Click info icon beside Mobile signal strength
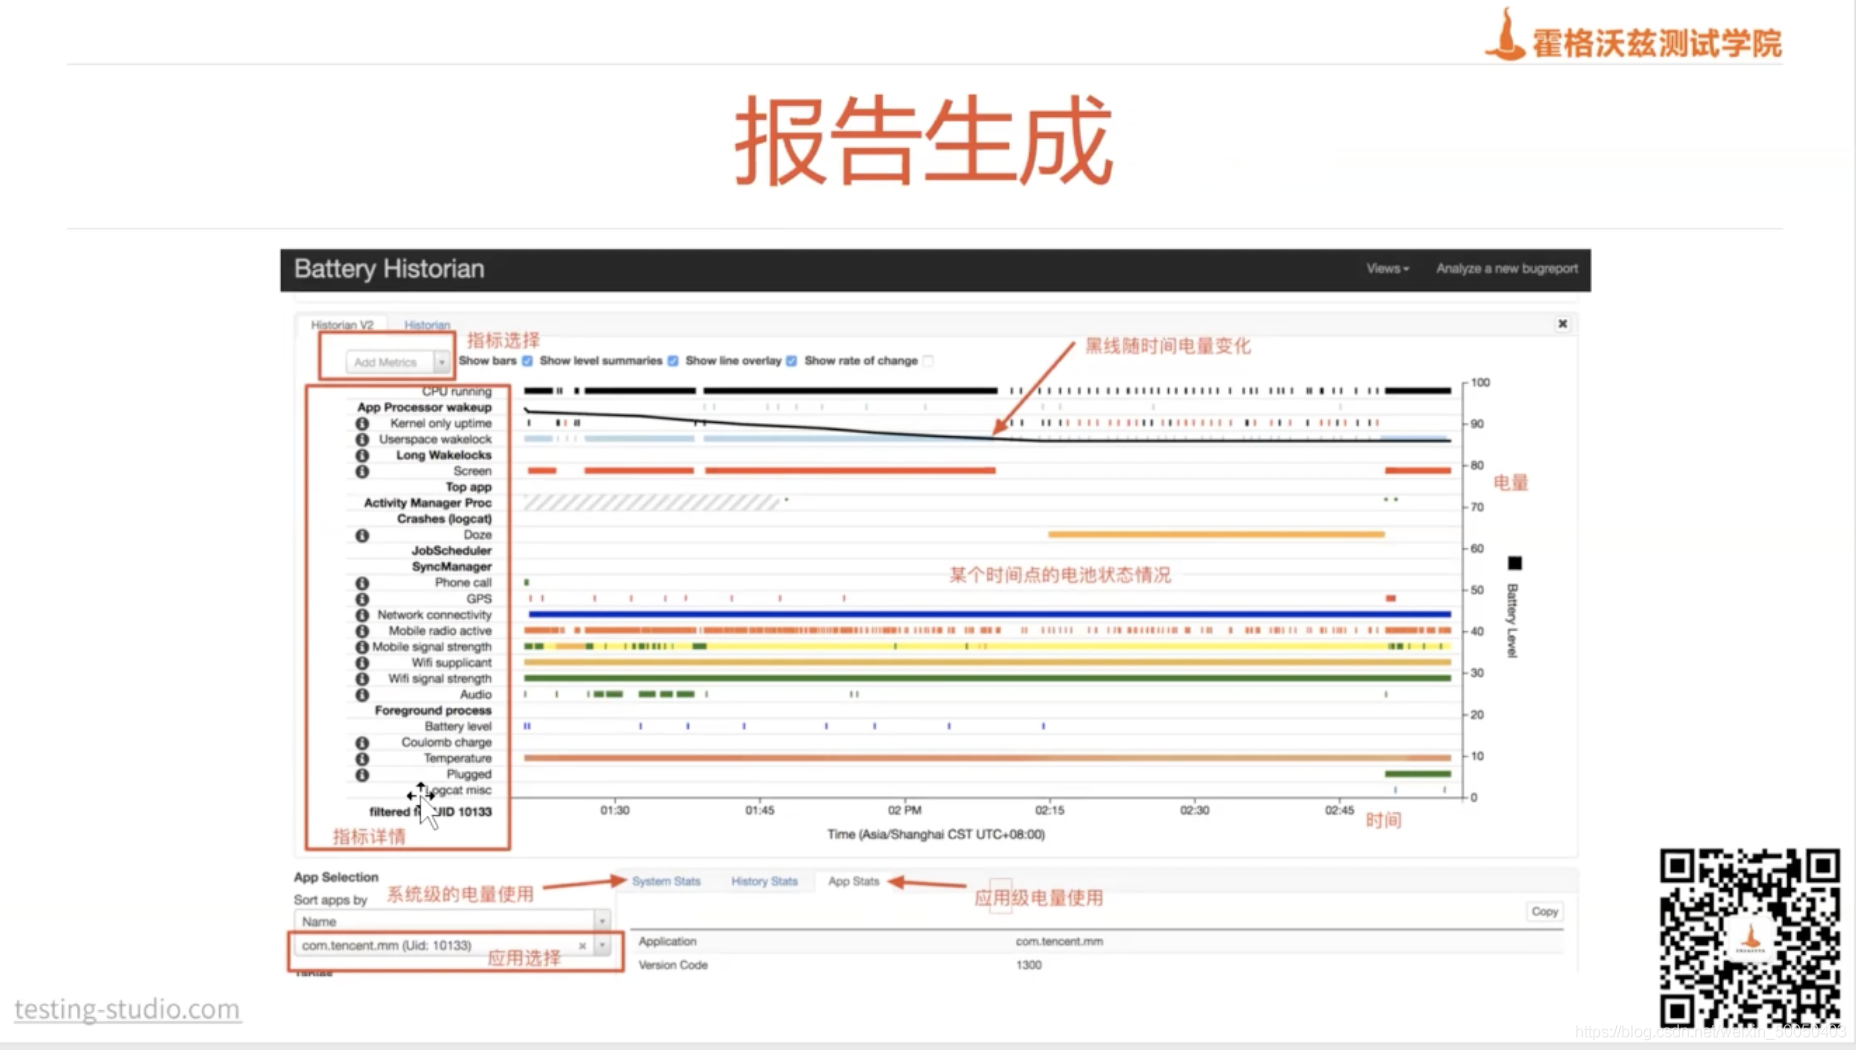The width and height of the screenshot is (1856, 1050). coord(362,647)
